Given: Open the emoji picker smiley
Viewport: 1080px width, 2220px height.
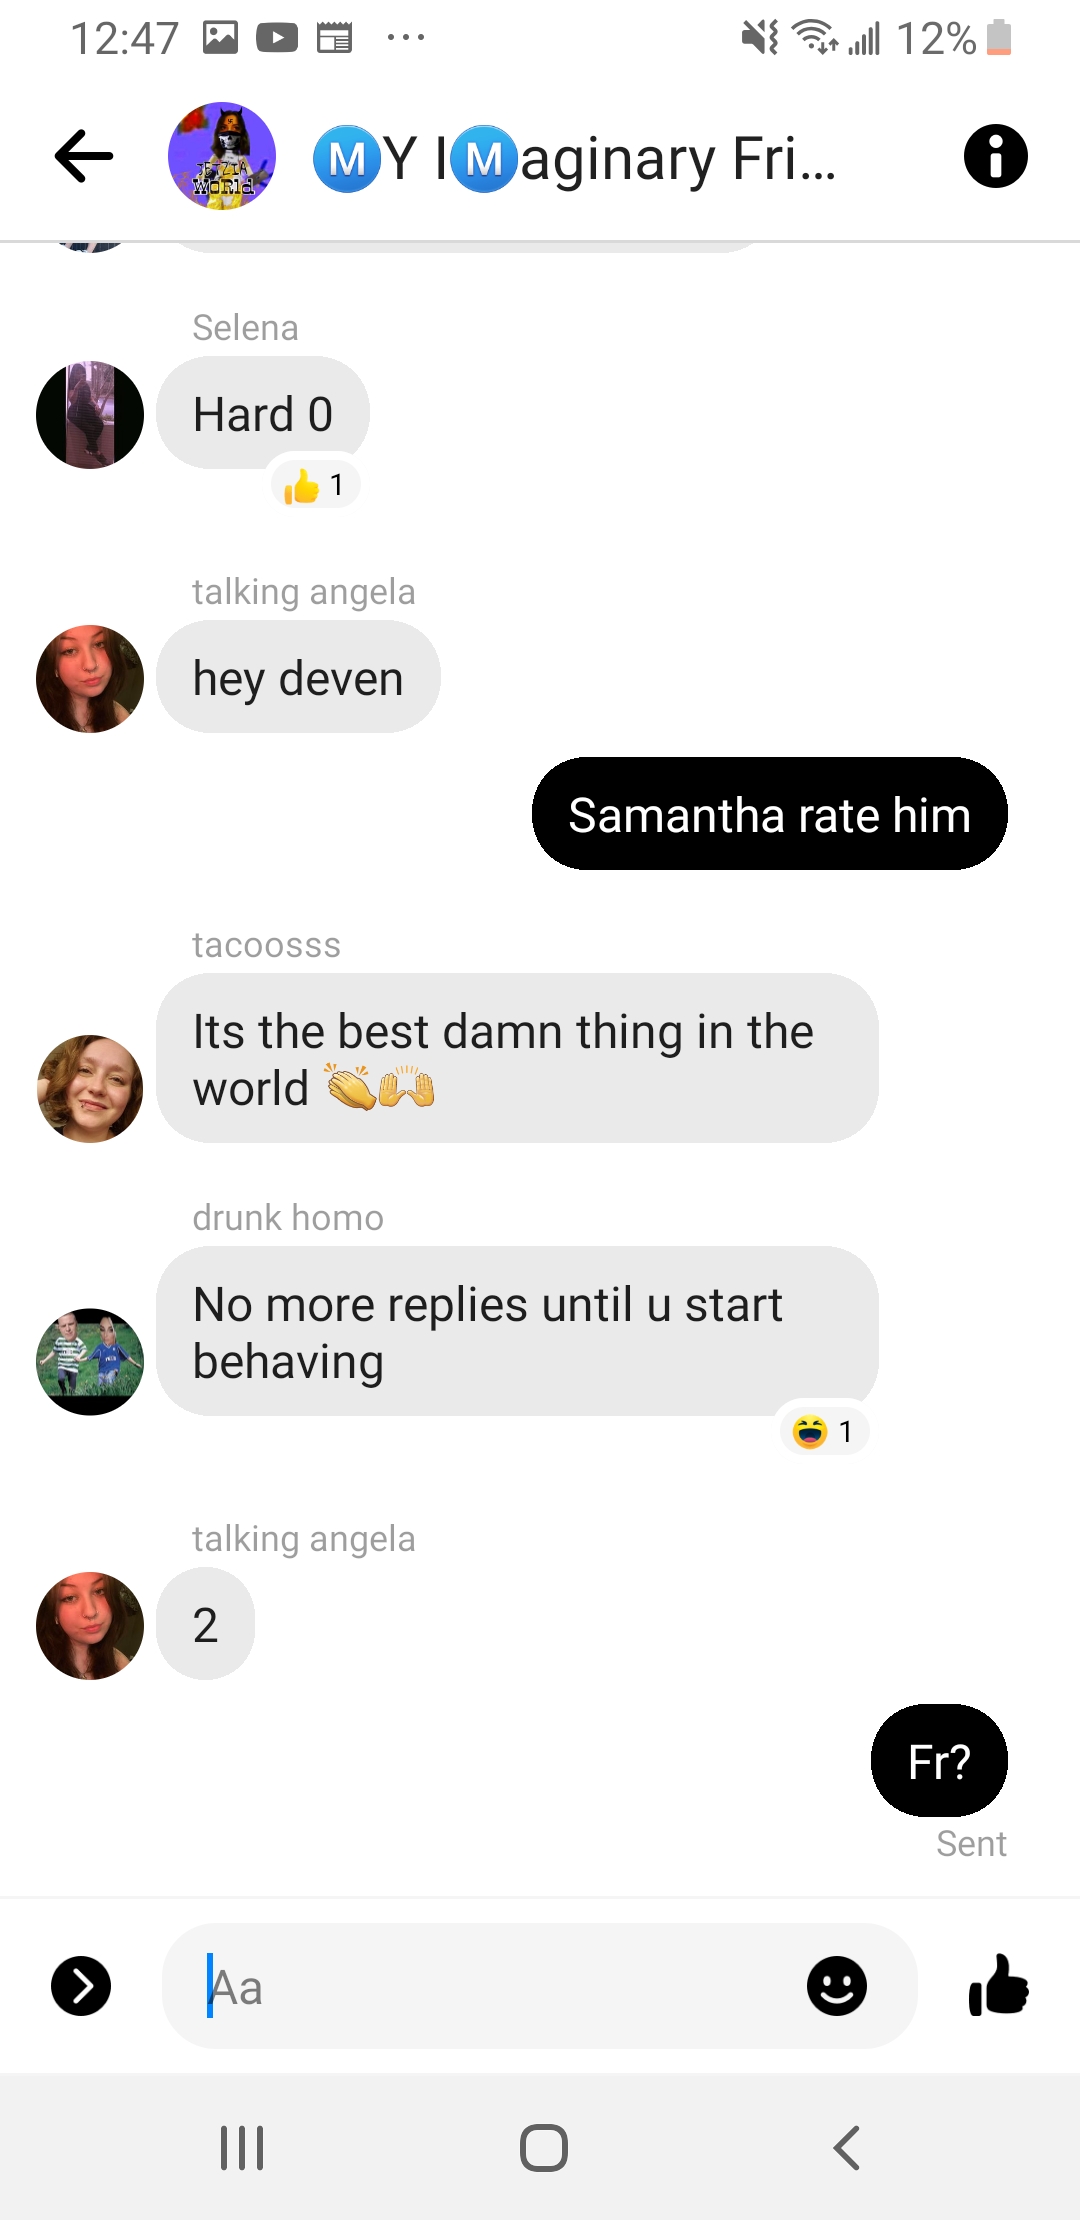Looking at the screenshot, I should [836, 1985].
